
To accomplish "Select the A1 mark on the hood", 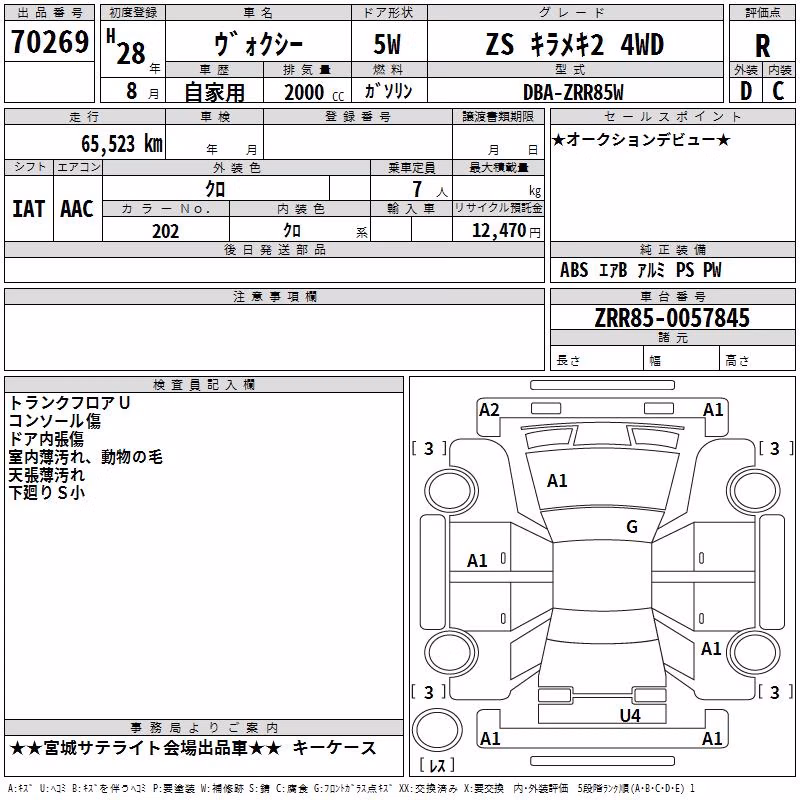I will pos(557,481).
